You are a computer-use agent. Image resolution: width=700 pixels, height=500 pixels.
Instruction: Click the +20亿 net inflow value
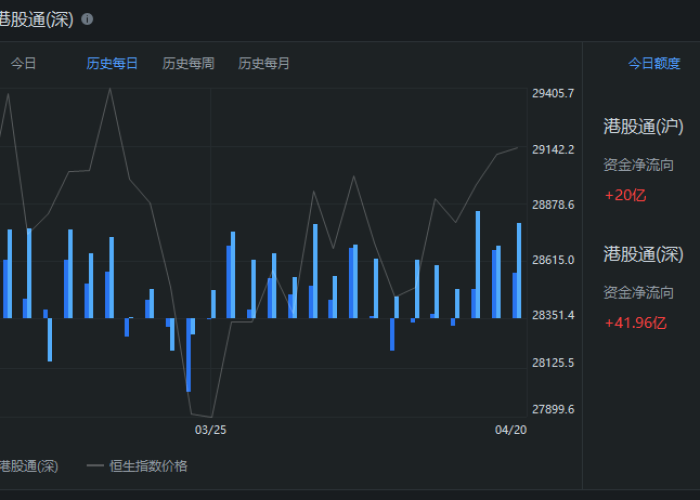pos(625,195)
